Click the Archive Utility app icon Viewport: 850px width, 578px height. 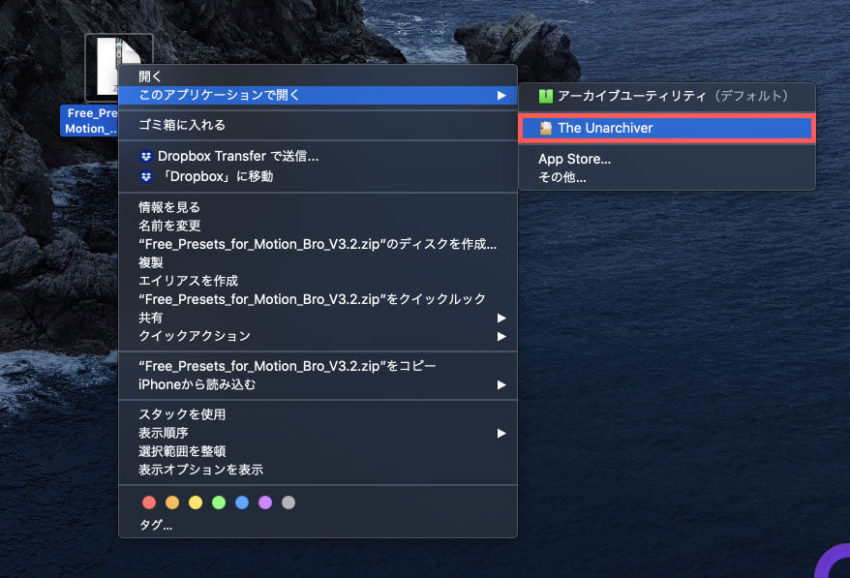(545, 97)
